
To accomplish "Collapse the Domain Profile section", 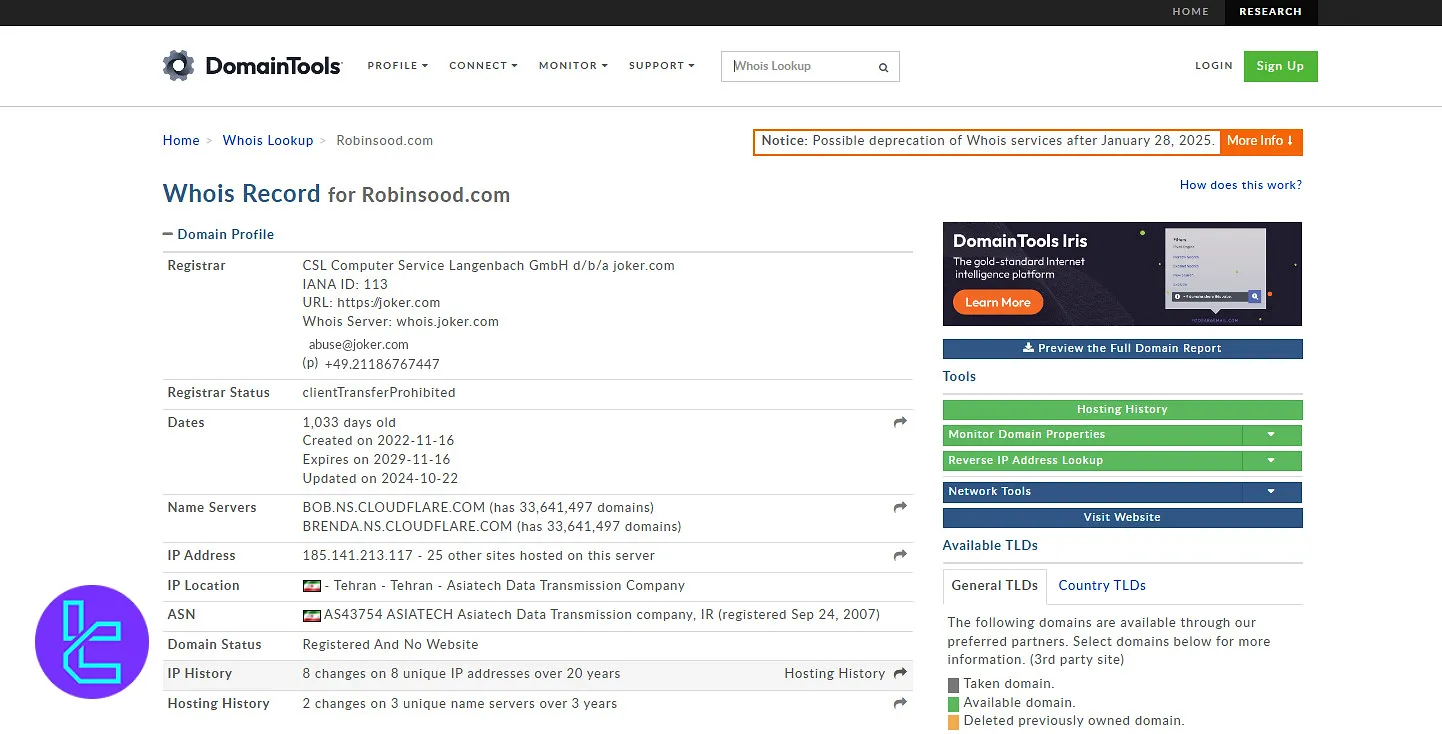I will (167, 233).
